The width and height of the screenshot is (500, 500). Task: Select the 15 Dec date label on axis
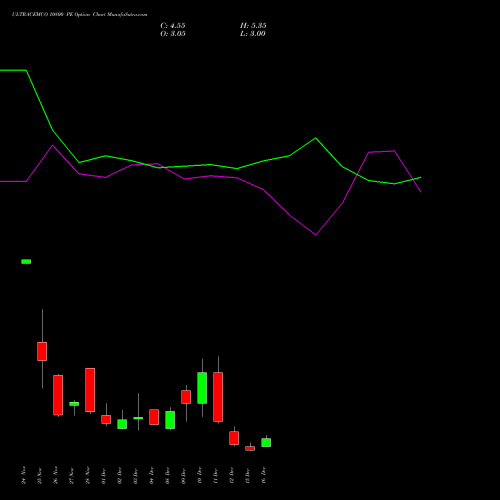pos(248,475)
